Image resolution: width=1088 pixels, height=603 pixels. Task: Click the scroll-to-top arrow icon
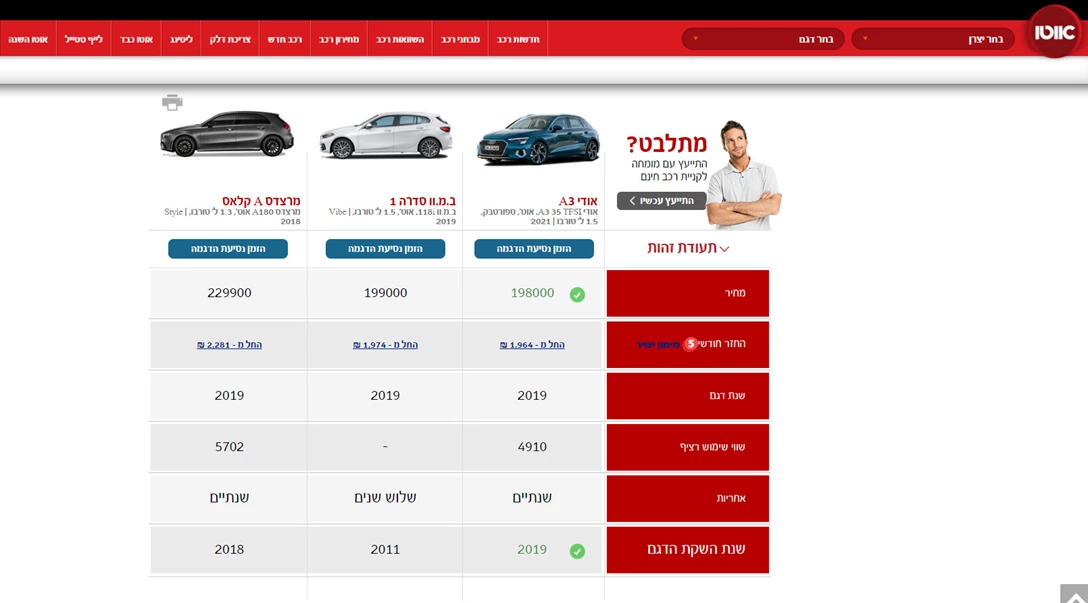click(x=1073, y=594)
